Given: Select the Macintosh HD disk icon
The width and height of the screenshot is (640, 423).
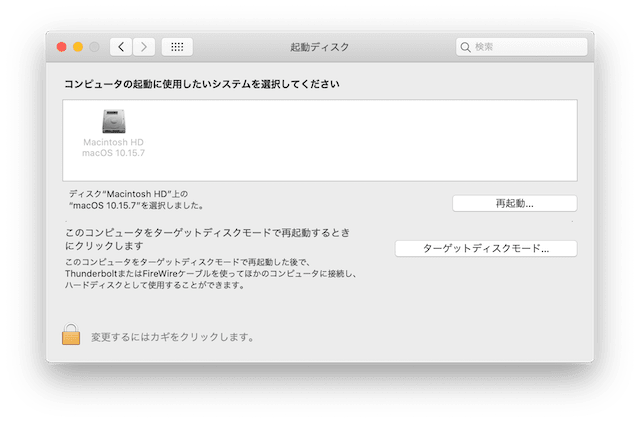Looking at the screenshot, I should coord(114,121).
